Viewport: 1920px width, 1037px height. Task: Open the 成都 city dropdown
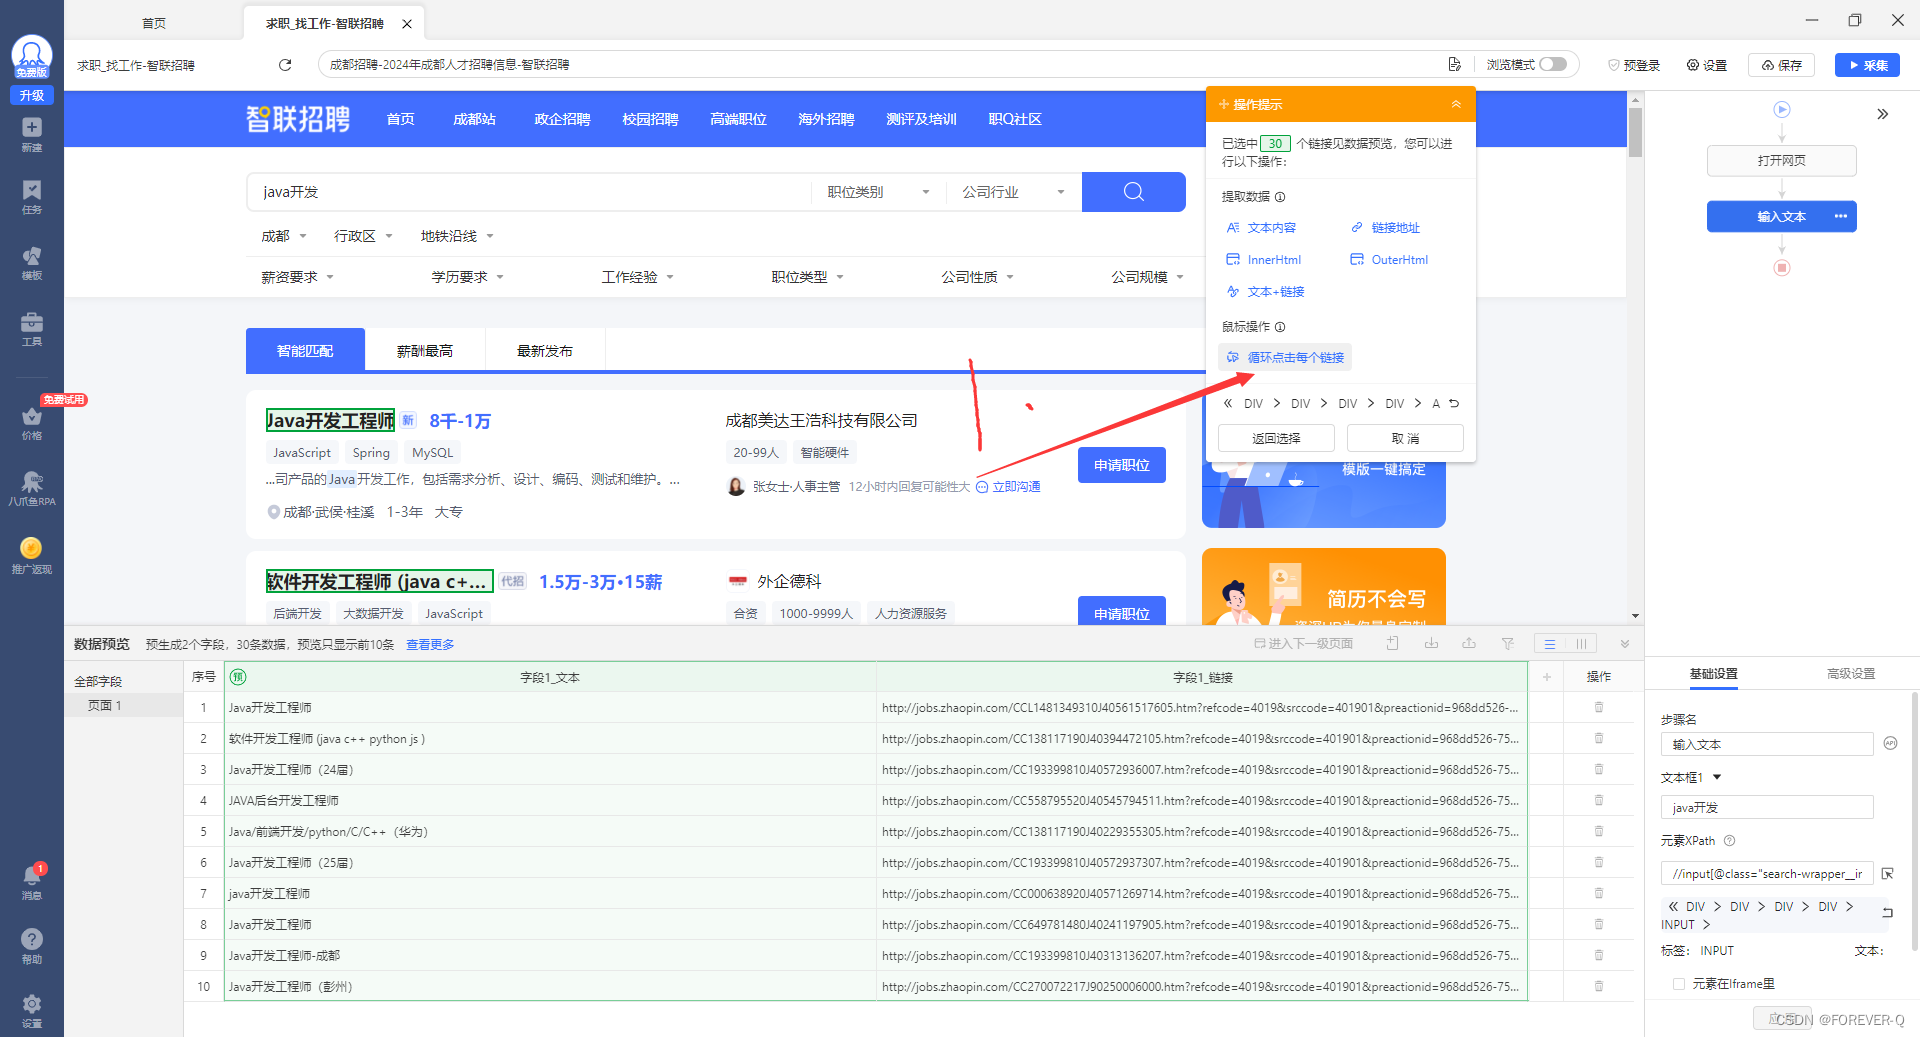coord(284,237)
